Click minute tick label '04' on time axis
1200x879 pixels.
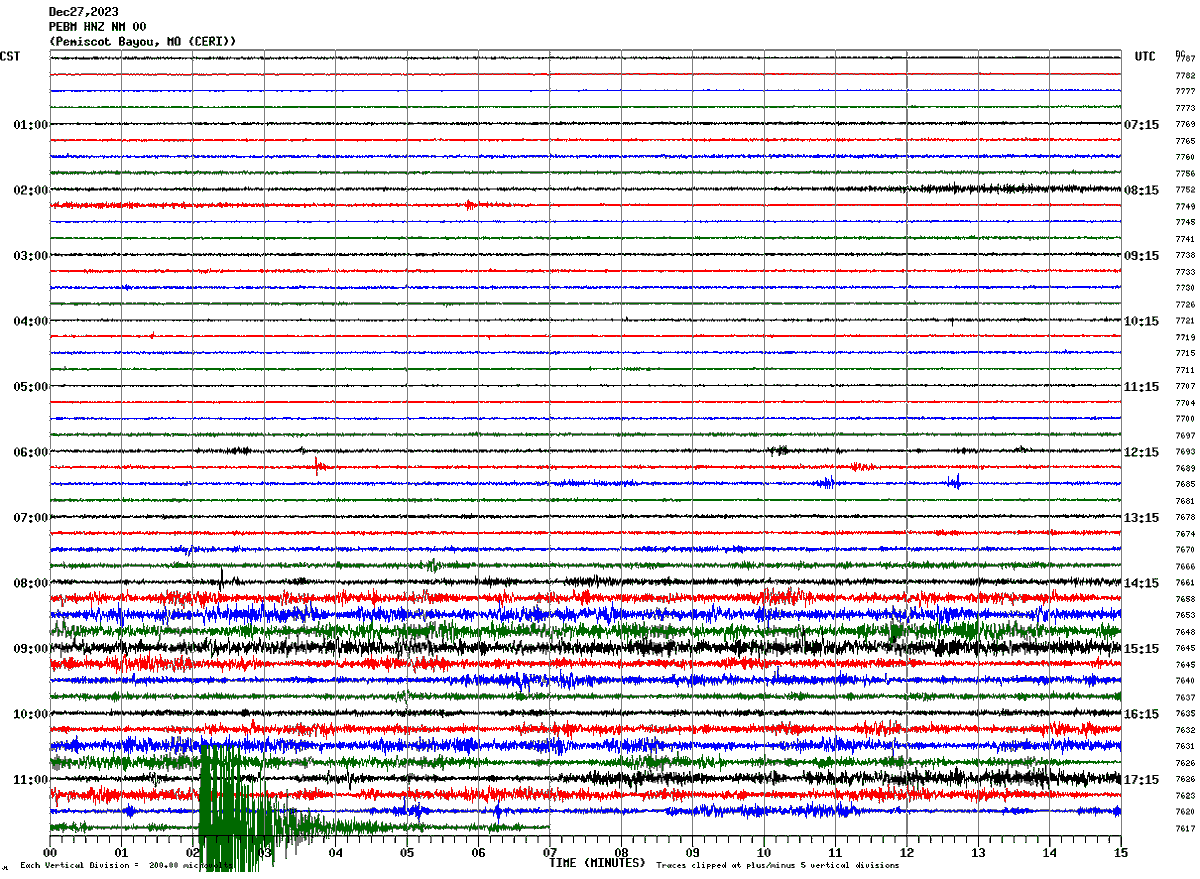(336, 853)
